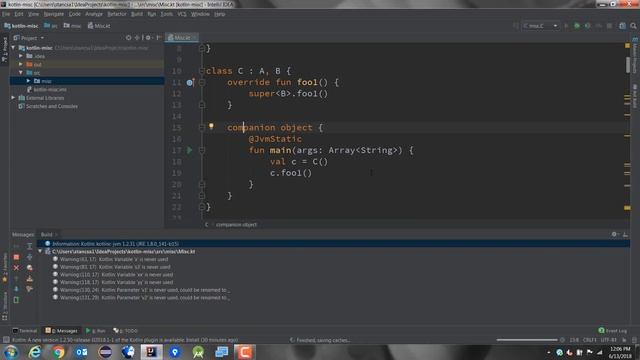Click the tool windows toggle icon in status bar
This screenshot has width=640, height=360.
pyautogui.click(x=6, y=340)
